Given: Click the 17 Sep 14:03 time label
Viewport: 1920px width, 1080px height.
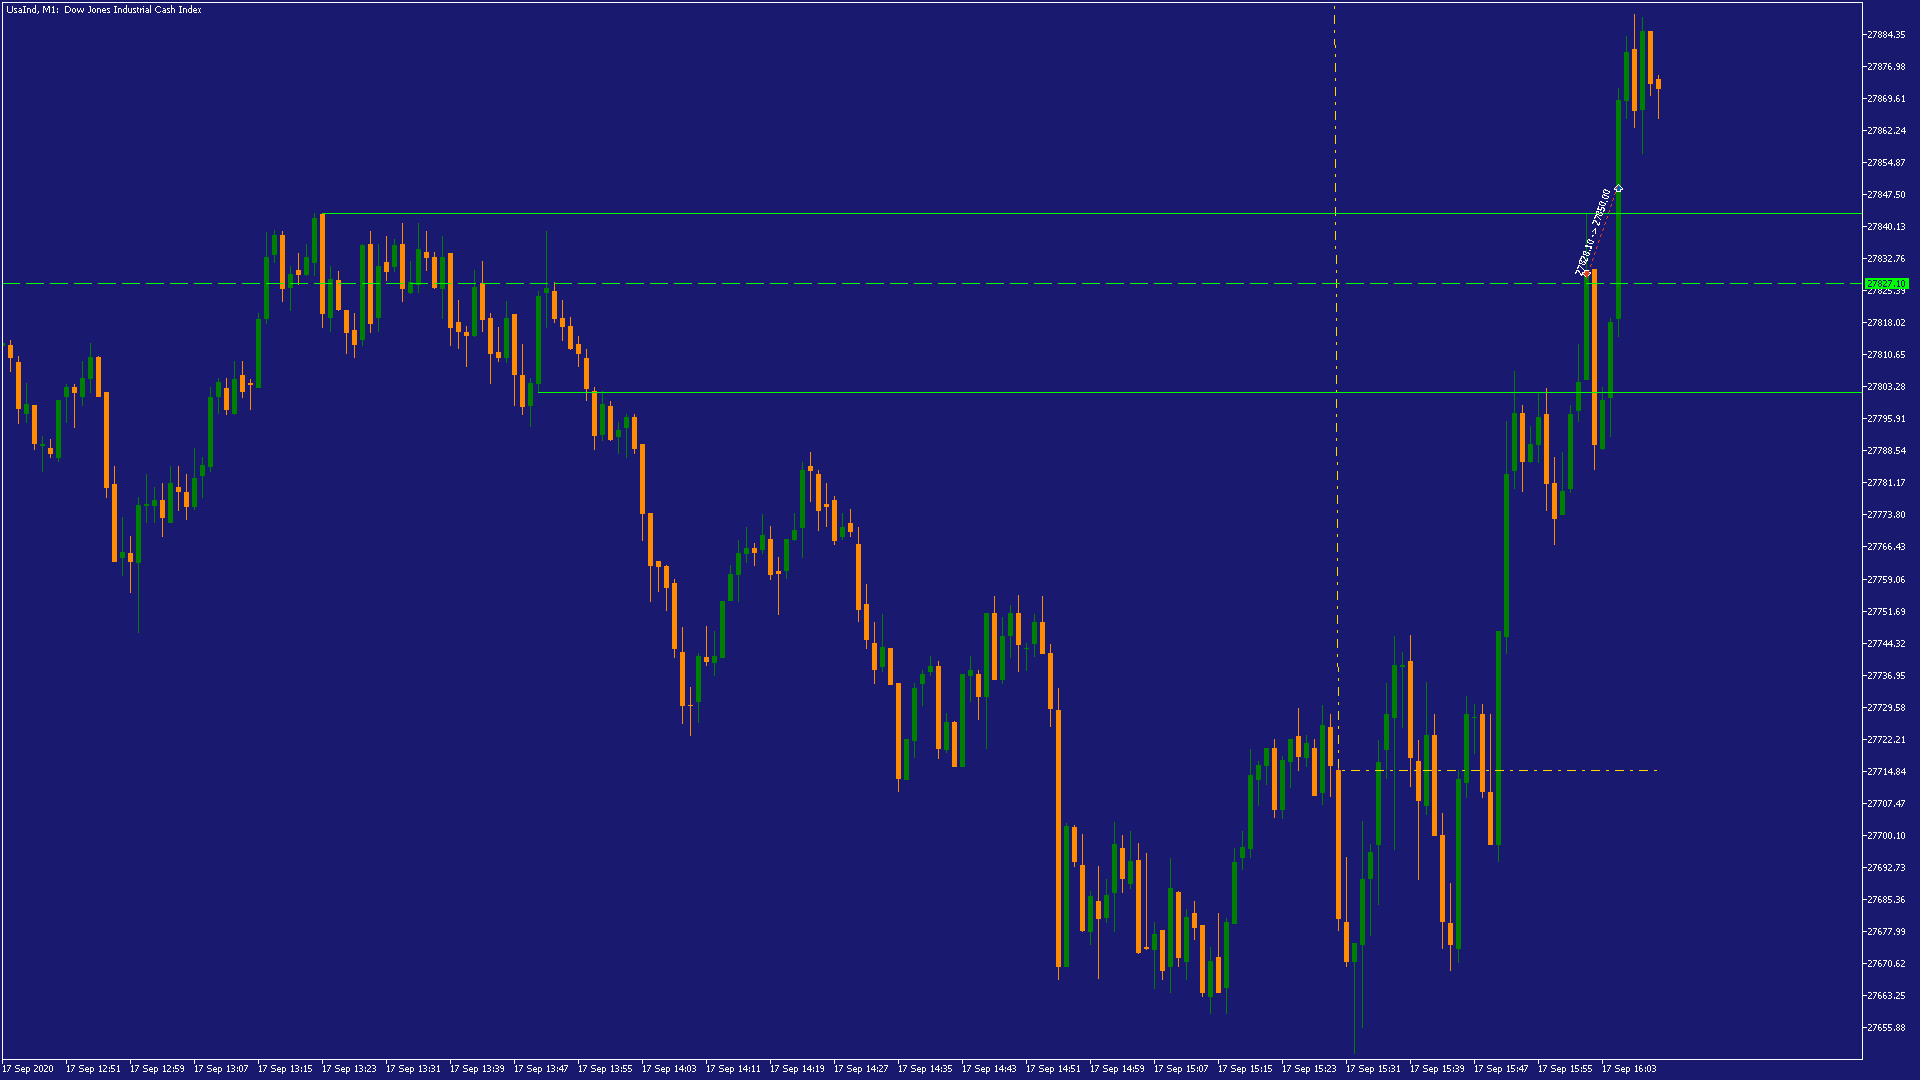Looking at the screenshot, I should coord(669,1069).
